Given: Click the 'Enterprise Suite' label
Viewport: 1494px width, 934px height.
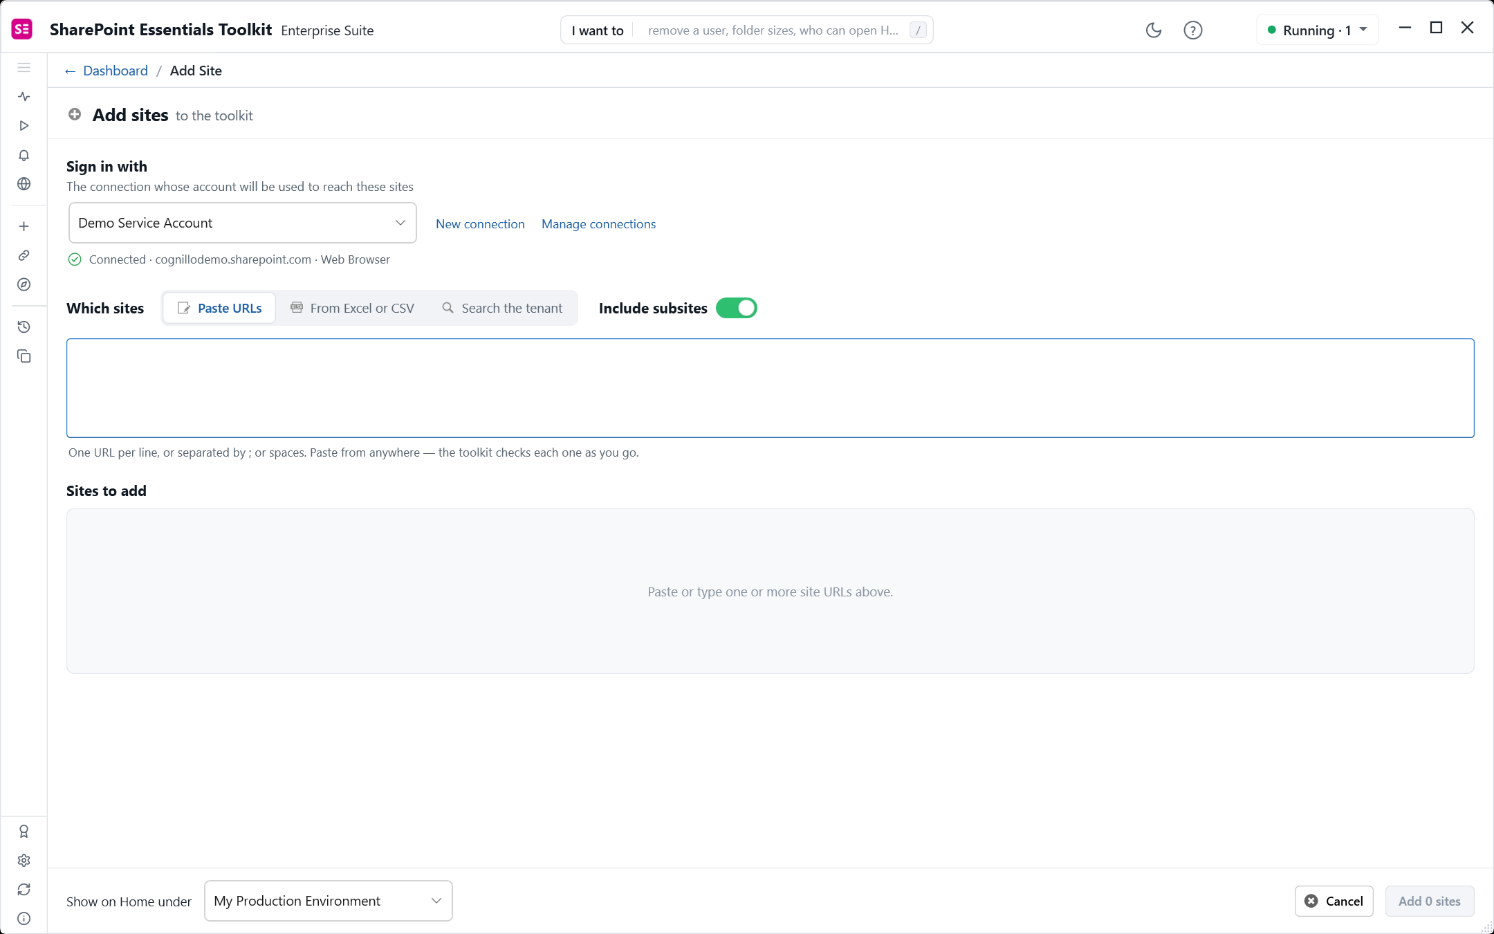Looking at the screenshot, I should (x=327, y=31).
